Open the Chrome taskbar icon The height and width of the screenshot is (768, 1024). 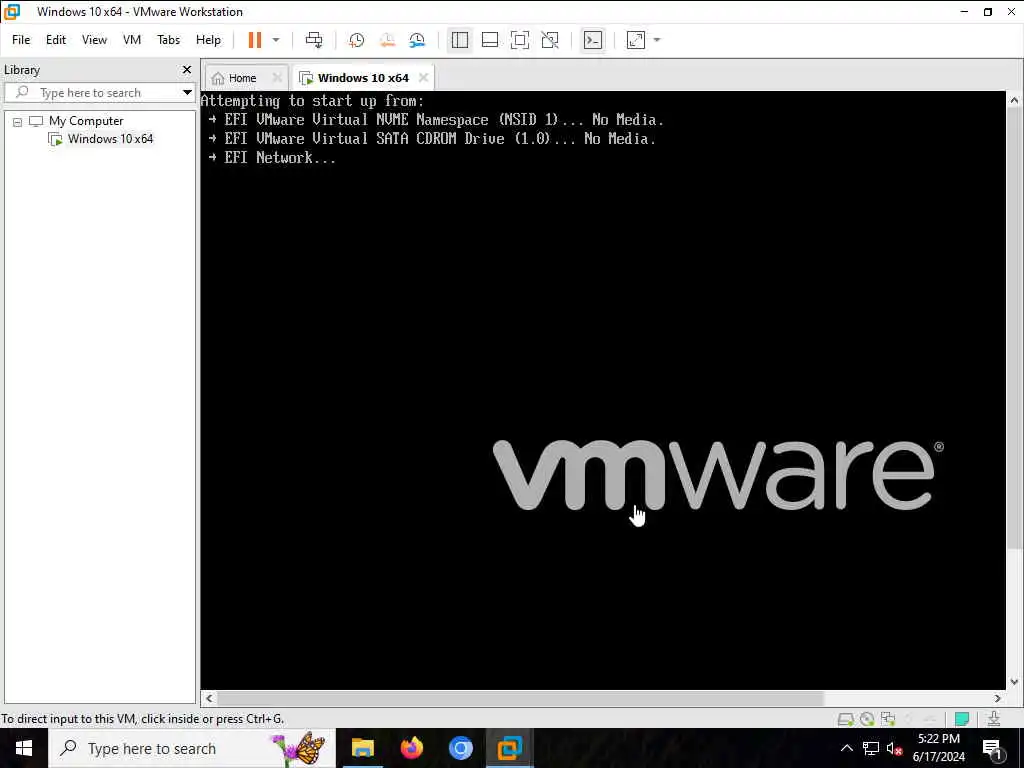click(460, 748)
